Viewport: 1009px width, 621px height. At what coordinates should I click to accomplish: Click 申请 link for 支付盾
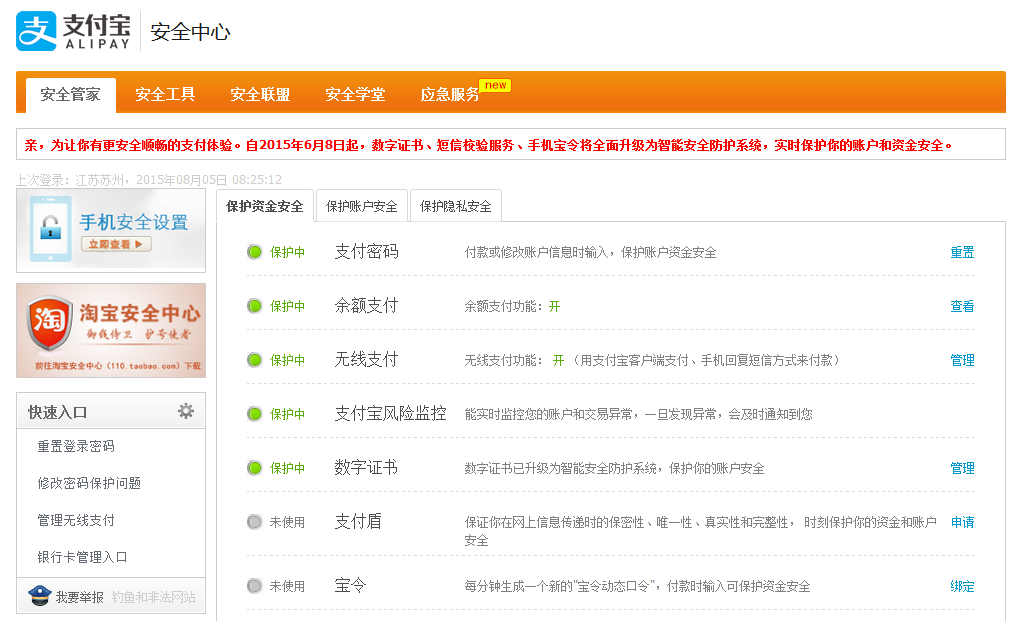tap(962, 522)
